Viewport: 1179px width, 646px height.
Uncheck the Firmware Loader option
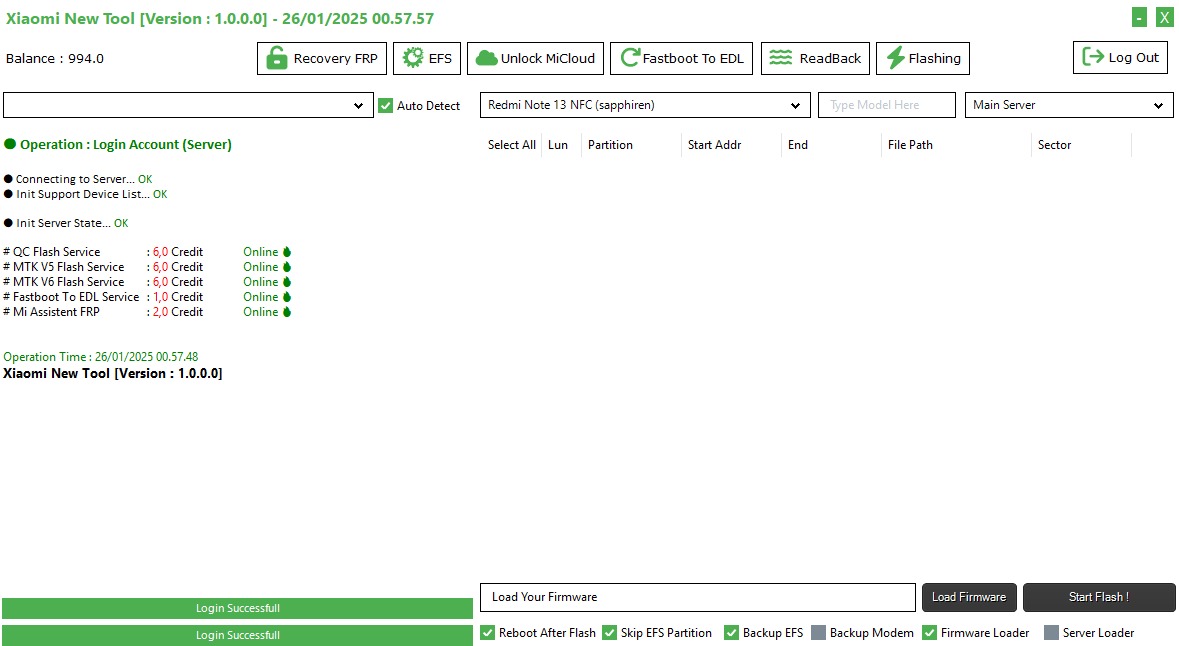[x=930, y=633]
